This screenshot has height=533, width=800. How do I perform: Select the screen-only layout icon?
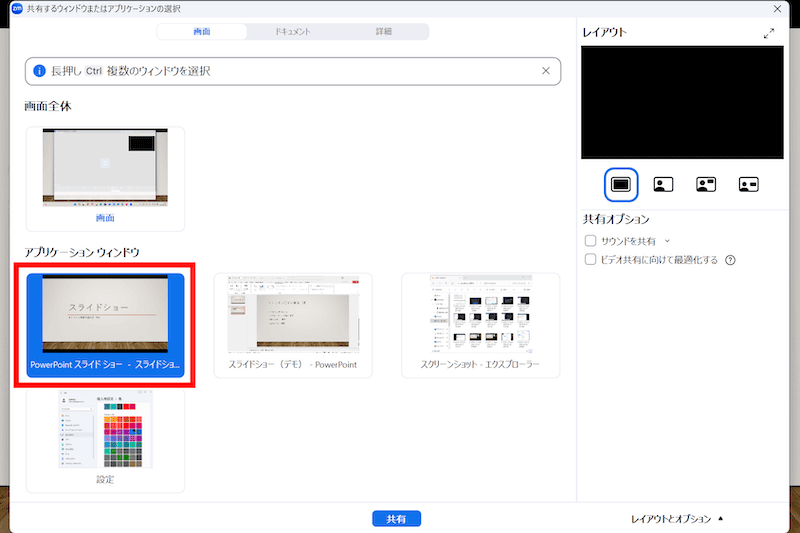pos(620,184)
